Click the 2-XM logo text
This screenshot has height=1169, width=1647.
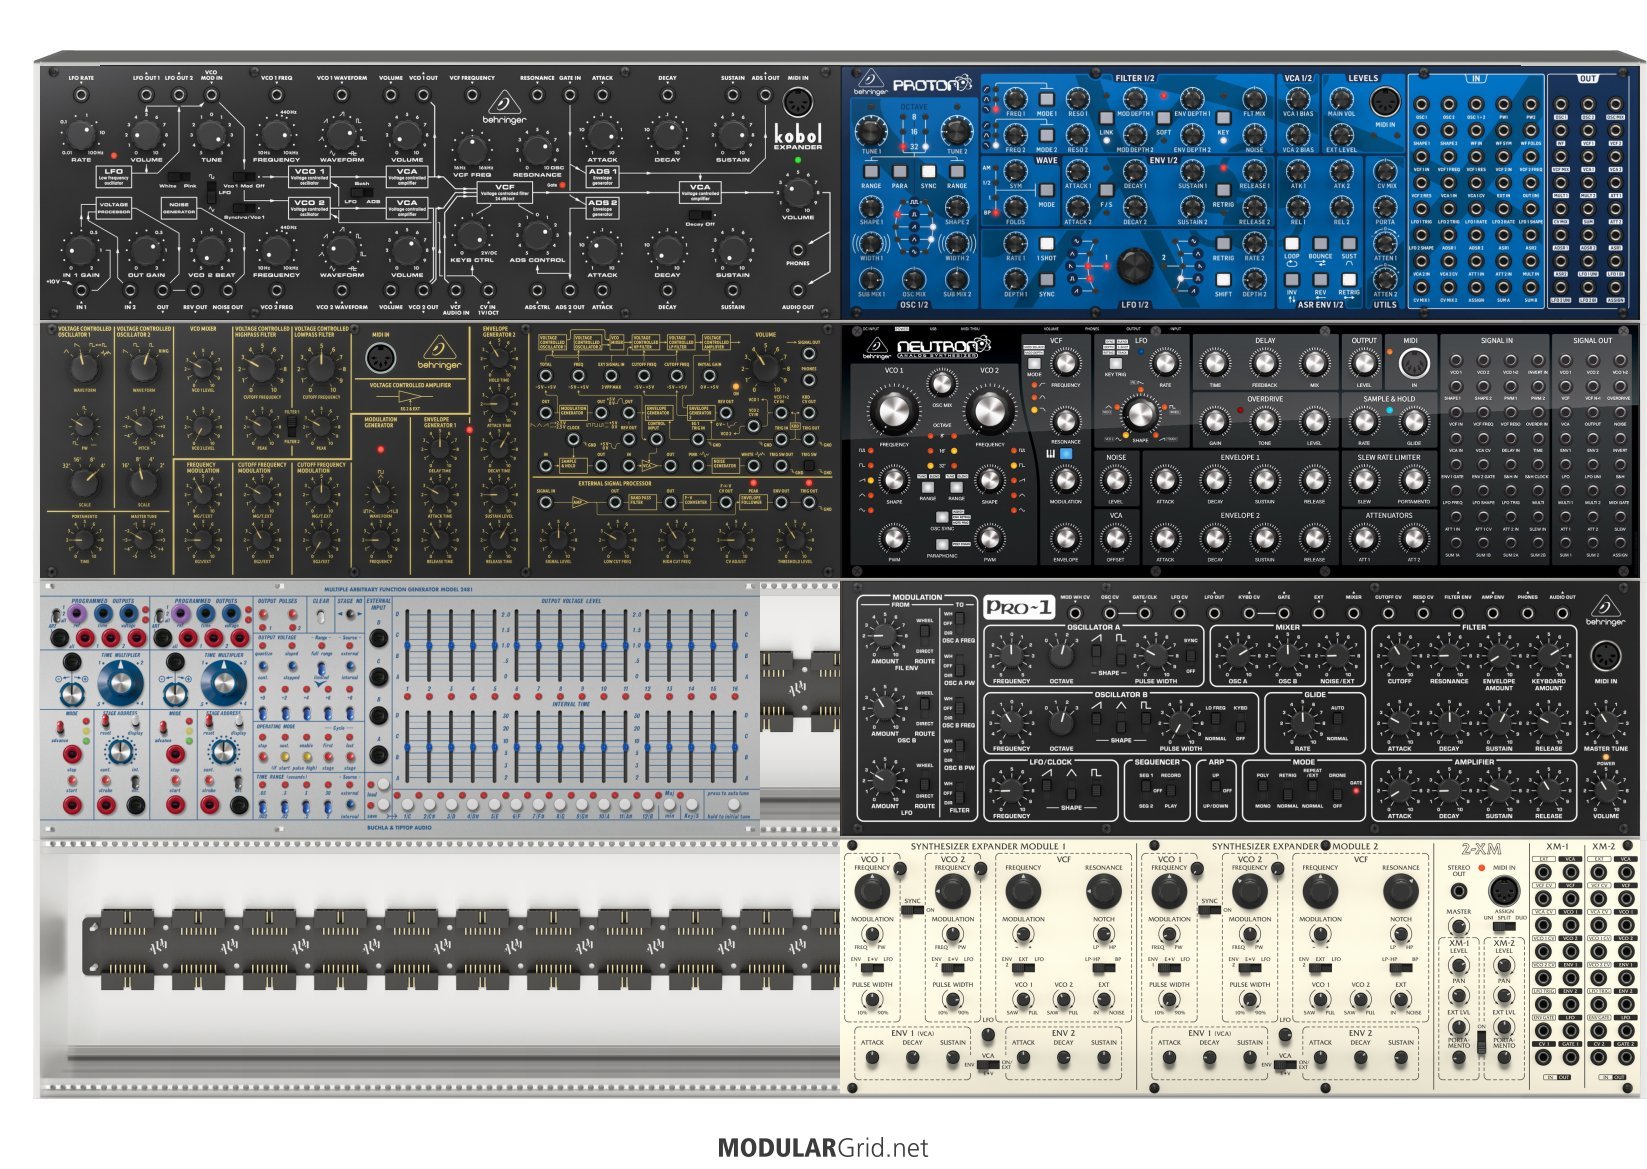pos(1481,848)
